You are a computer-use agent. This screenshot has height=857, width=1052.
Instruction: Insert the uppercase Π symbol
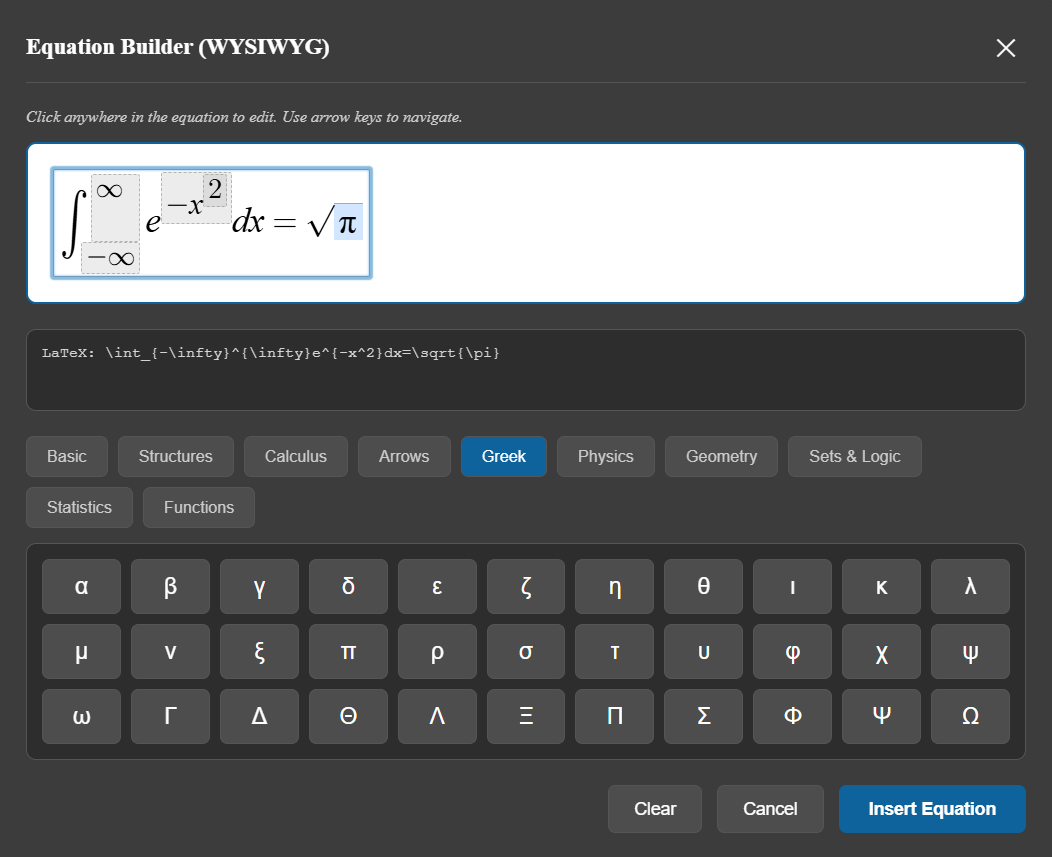point(614,716)
